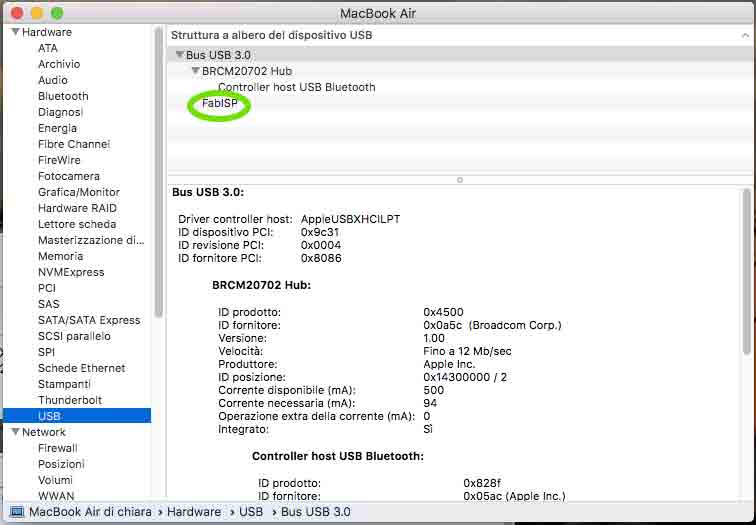Click the Fino a 12 Mb/sec value

pyautogui.click(x=467, y=351)
